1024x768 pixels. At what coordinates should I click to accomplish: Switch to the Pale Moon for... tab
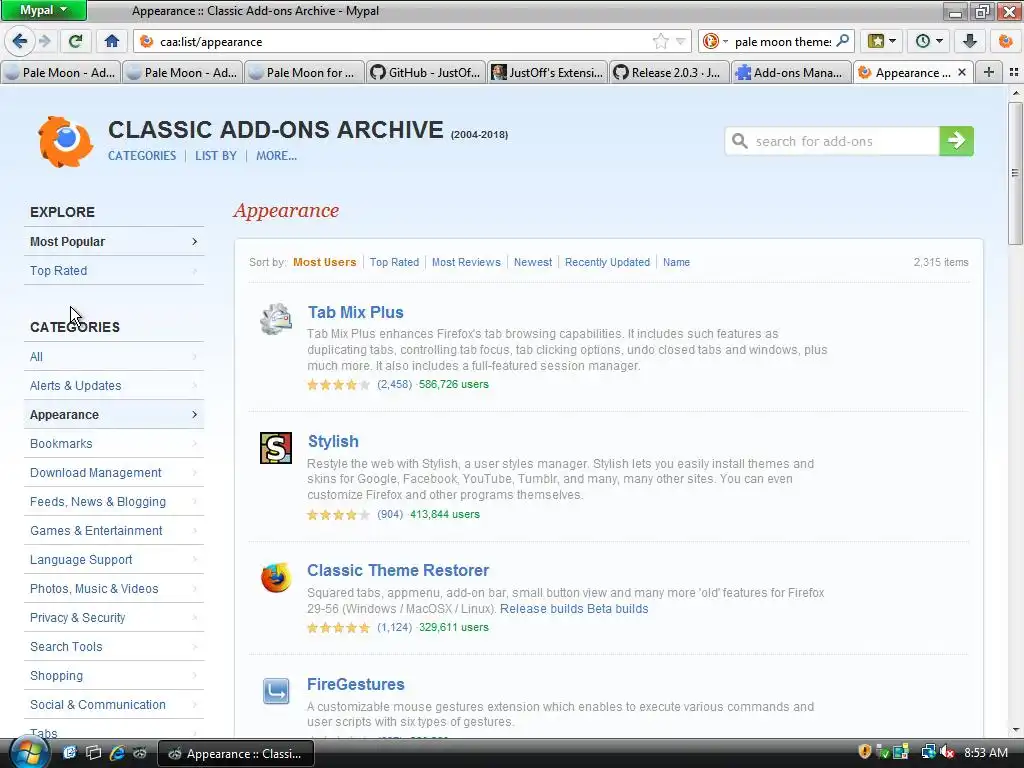(x=304, y=72)
